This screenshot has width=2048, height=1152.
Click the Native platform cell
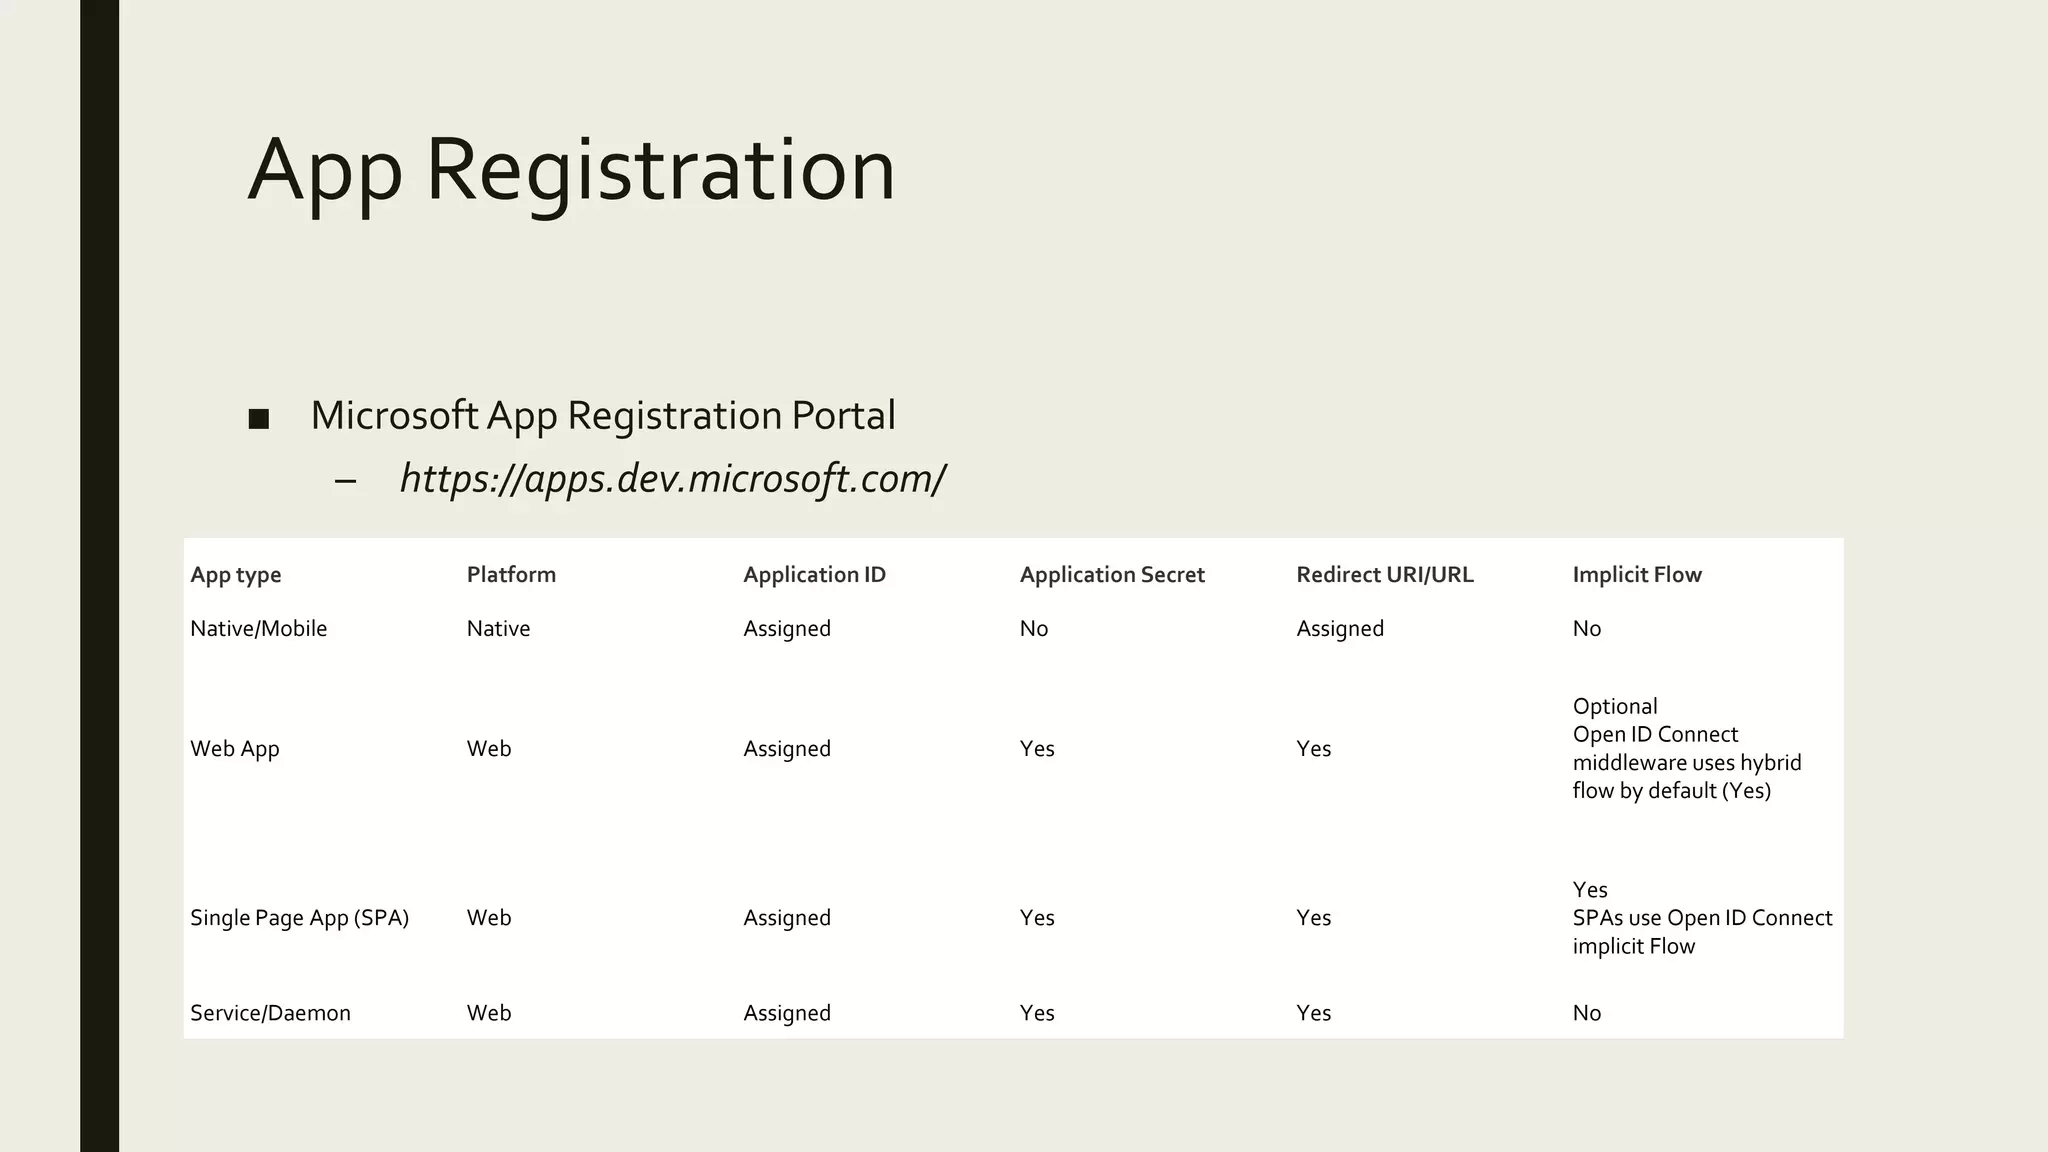(x=498, y=629)
